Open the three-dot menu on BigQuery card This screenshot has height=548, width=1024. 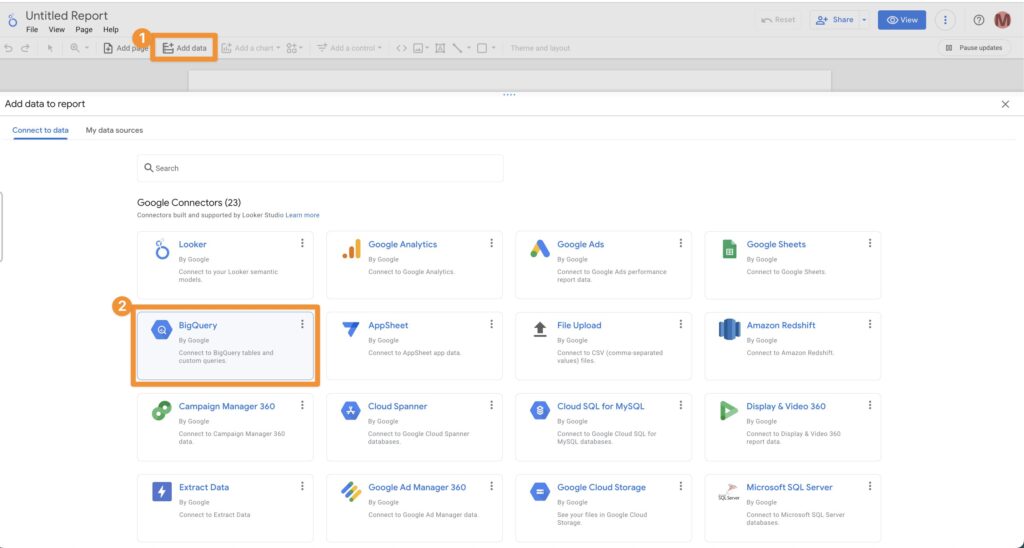click(x=302, y=324)
